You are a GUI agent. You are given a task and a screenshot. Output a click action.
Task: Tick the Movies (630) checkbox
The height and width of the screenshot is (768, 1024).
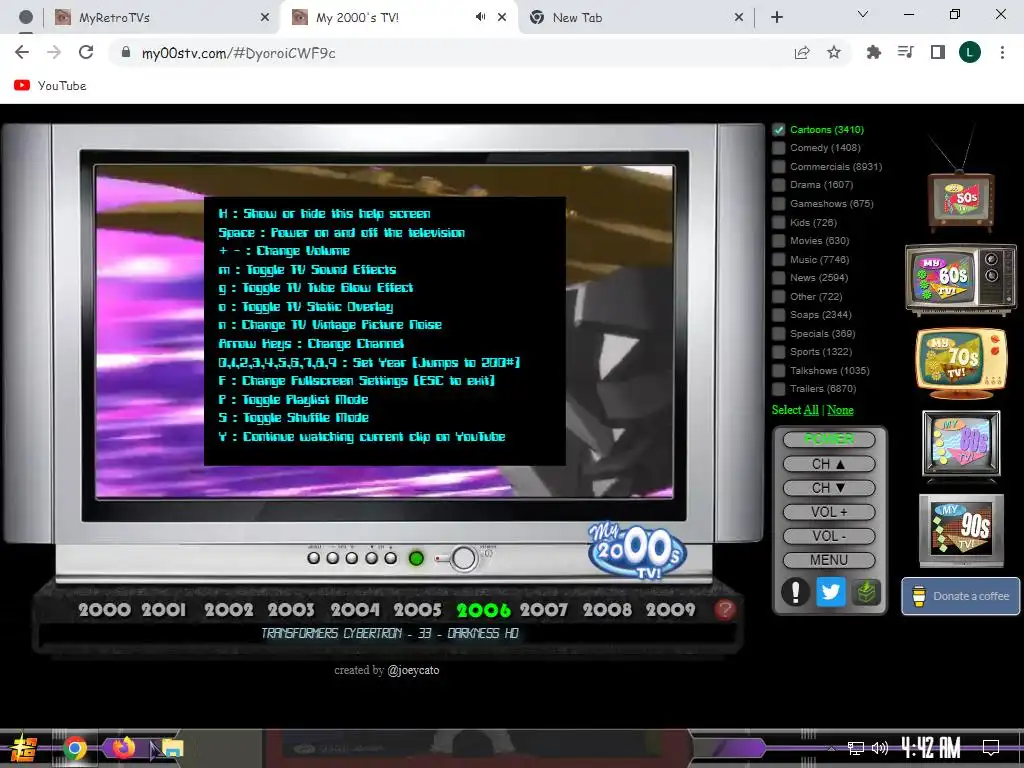point(778,240)
